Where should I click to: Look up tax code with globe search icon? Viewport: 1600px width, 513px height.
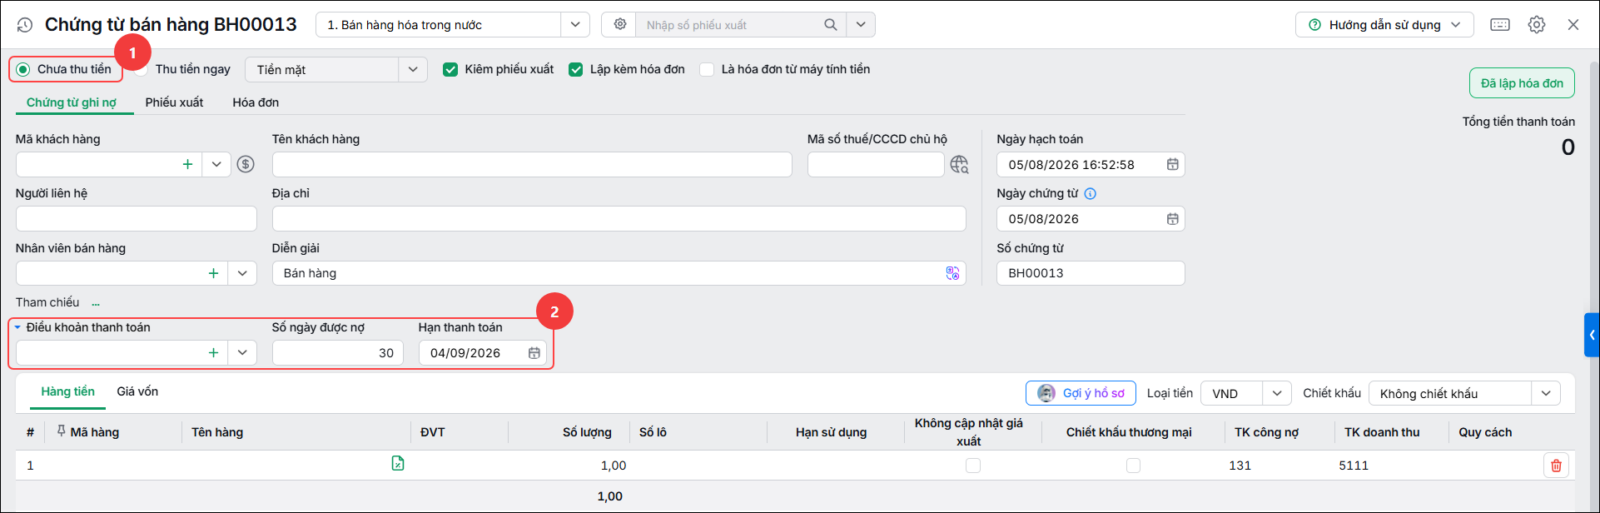(x=959, y=164)
